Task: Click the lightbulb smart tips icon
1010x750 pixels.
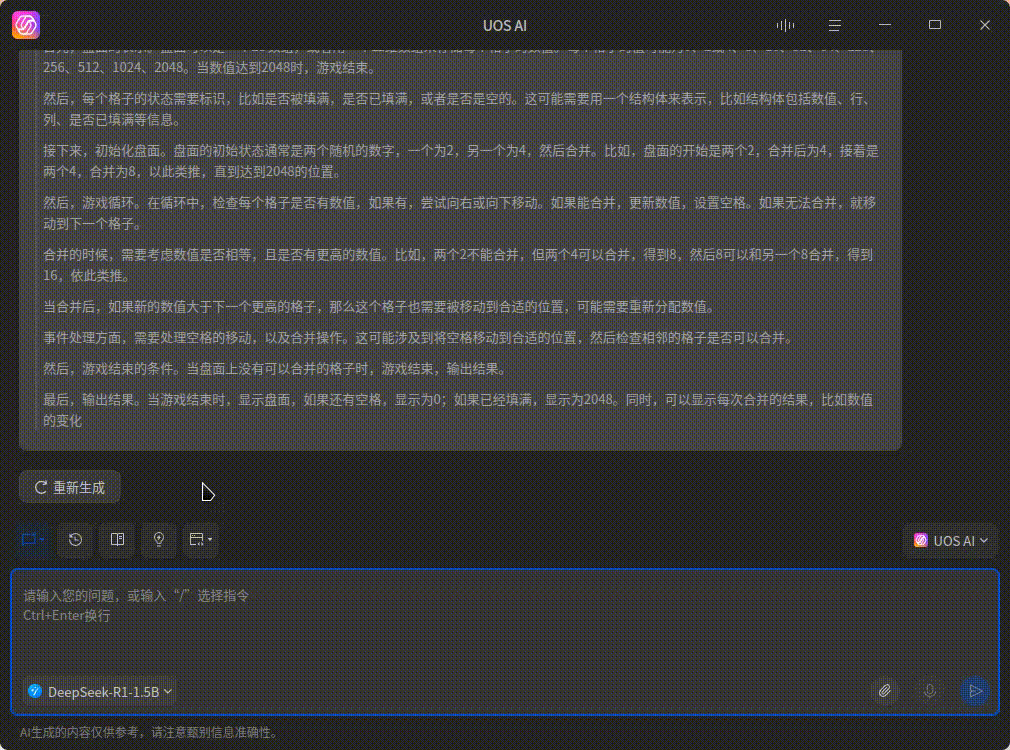Action: 158,540
